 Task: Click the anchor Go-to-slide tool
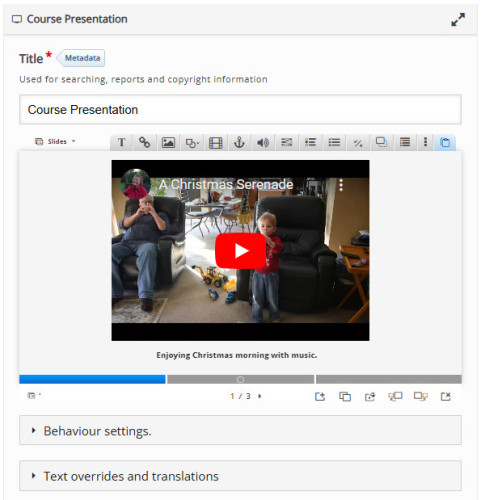point(239,143)
